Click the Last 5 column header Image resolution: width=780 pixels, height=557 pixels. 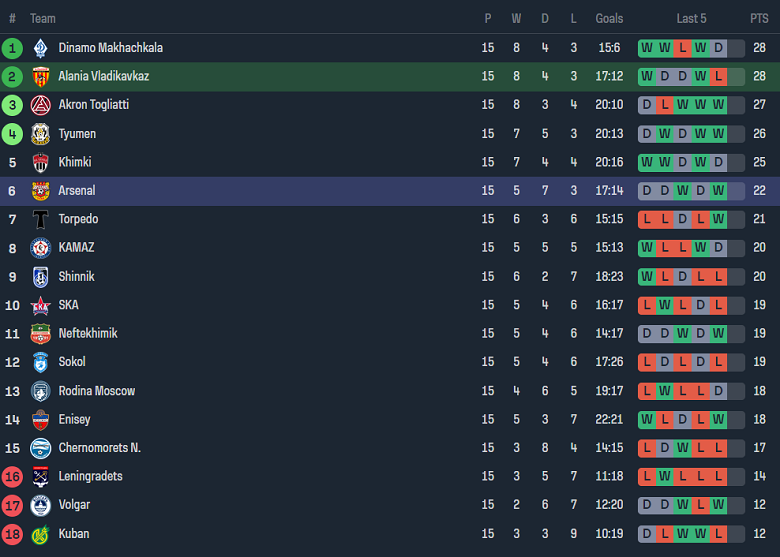[691, 18]
